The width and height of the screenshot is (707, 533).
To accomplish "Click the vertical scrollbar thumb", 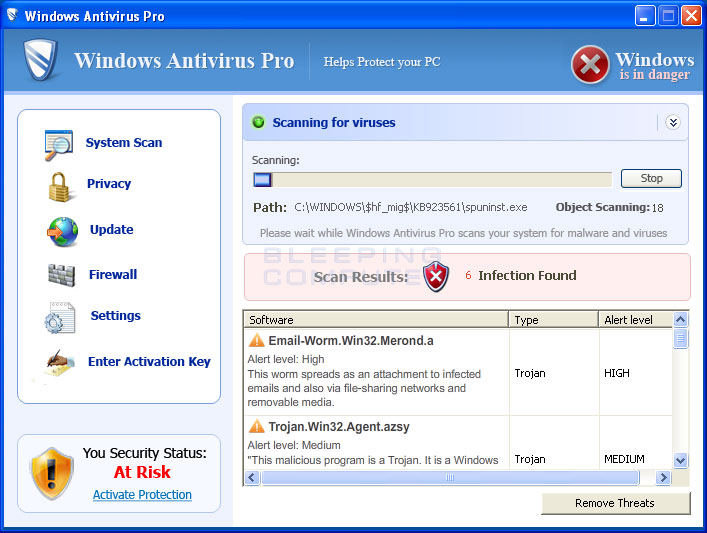I will [680, 338].
